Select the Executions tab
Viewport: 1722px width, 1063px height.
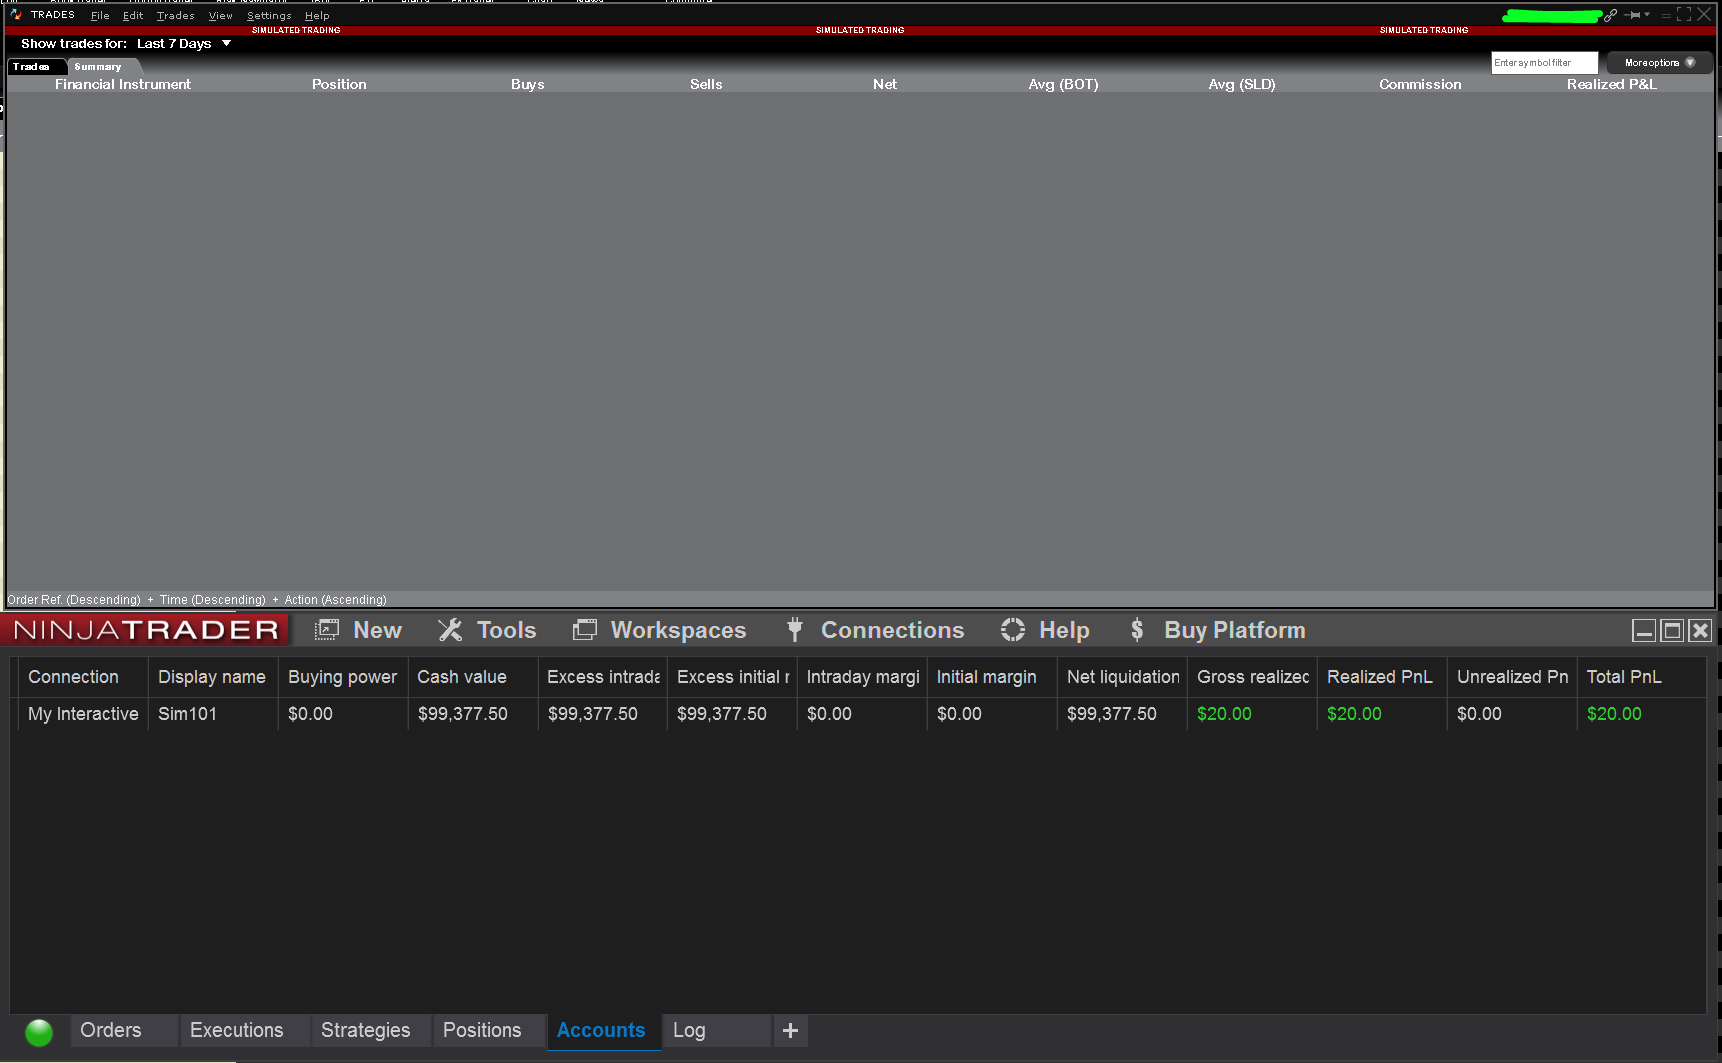[235, 1030]
